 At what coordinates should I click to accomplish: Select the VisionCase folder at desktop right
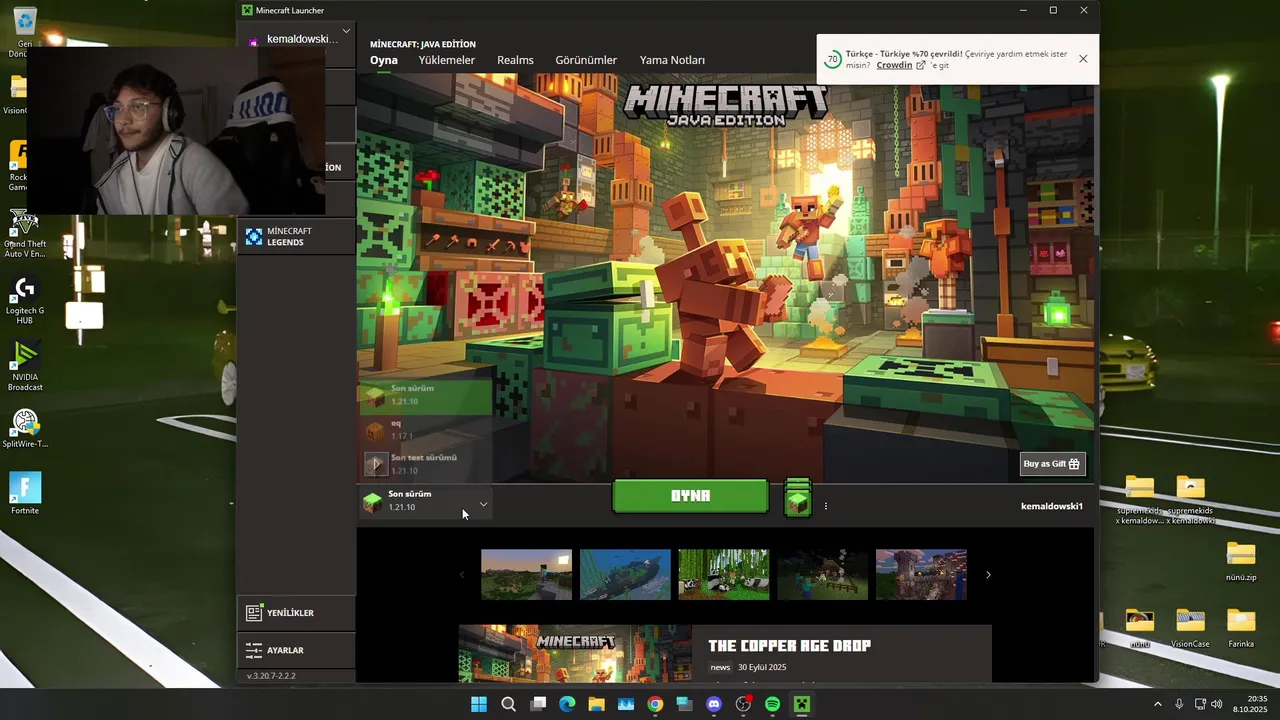coord(1190,628)
